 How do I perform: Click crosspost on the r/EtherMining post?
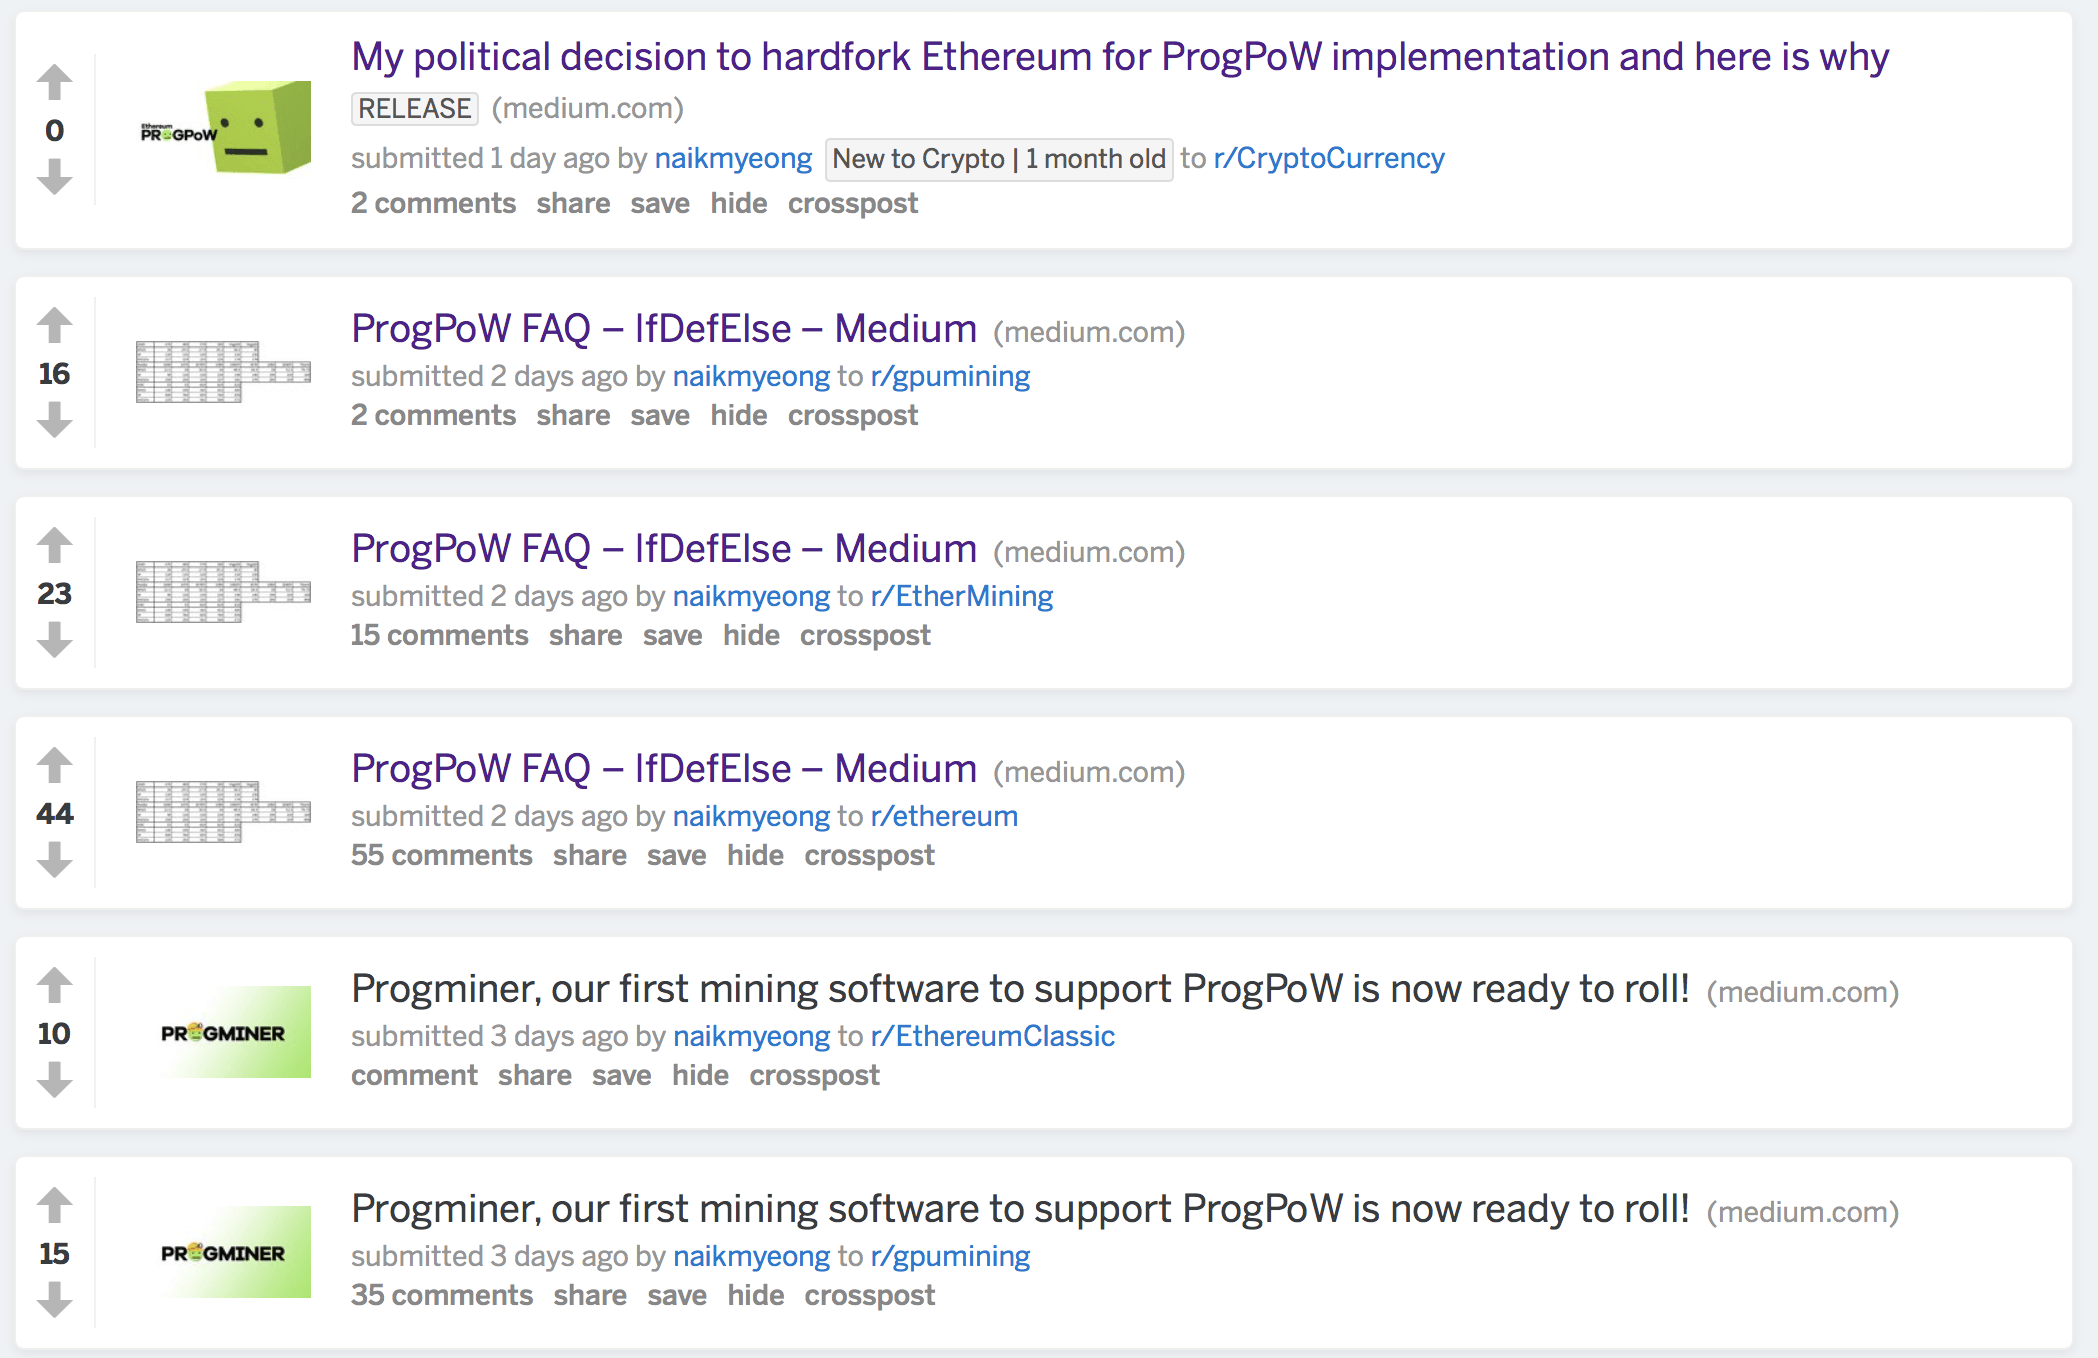(865, 635)
